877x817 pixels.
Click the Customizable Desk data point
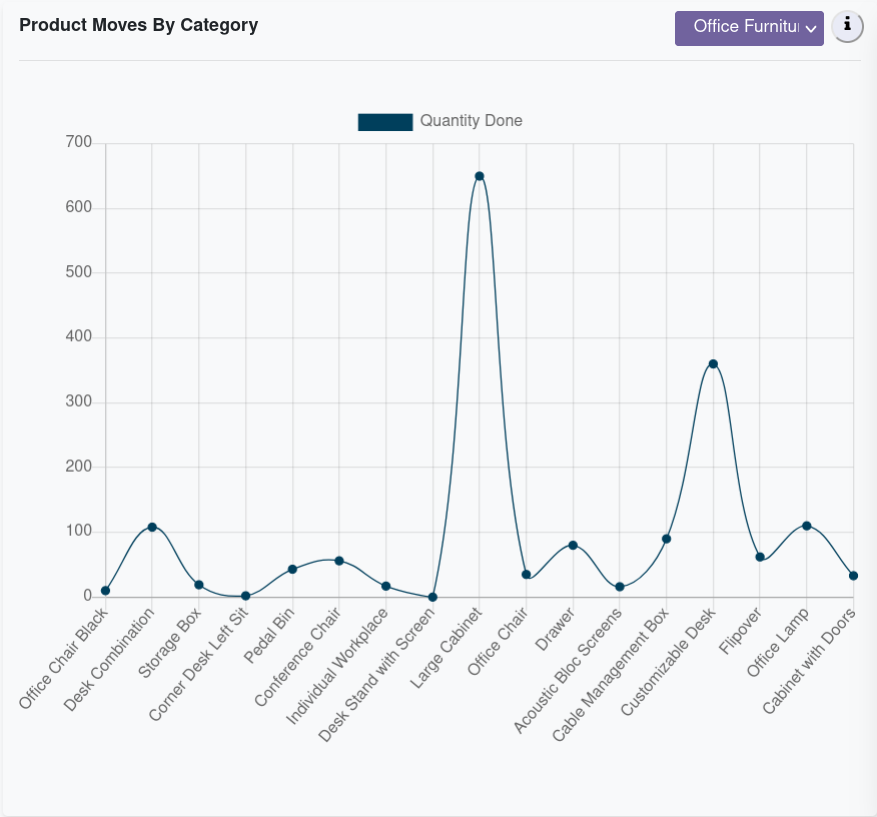point(713,364)
